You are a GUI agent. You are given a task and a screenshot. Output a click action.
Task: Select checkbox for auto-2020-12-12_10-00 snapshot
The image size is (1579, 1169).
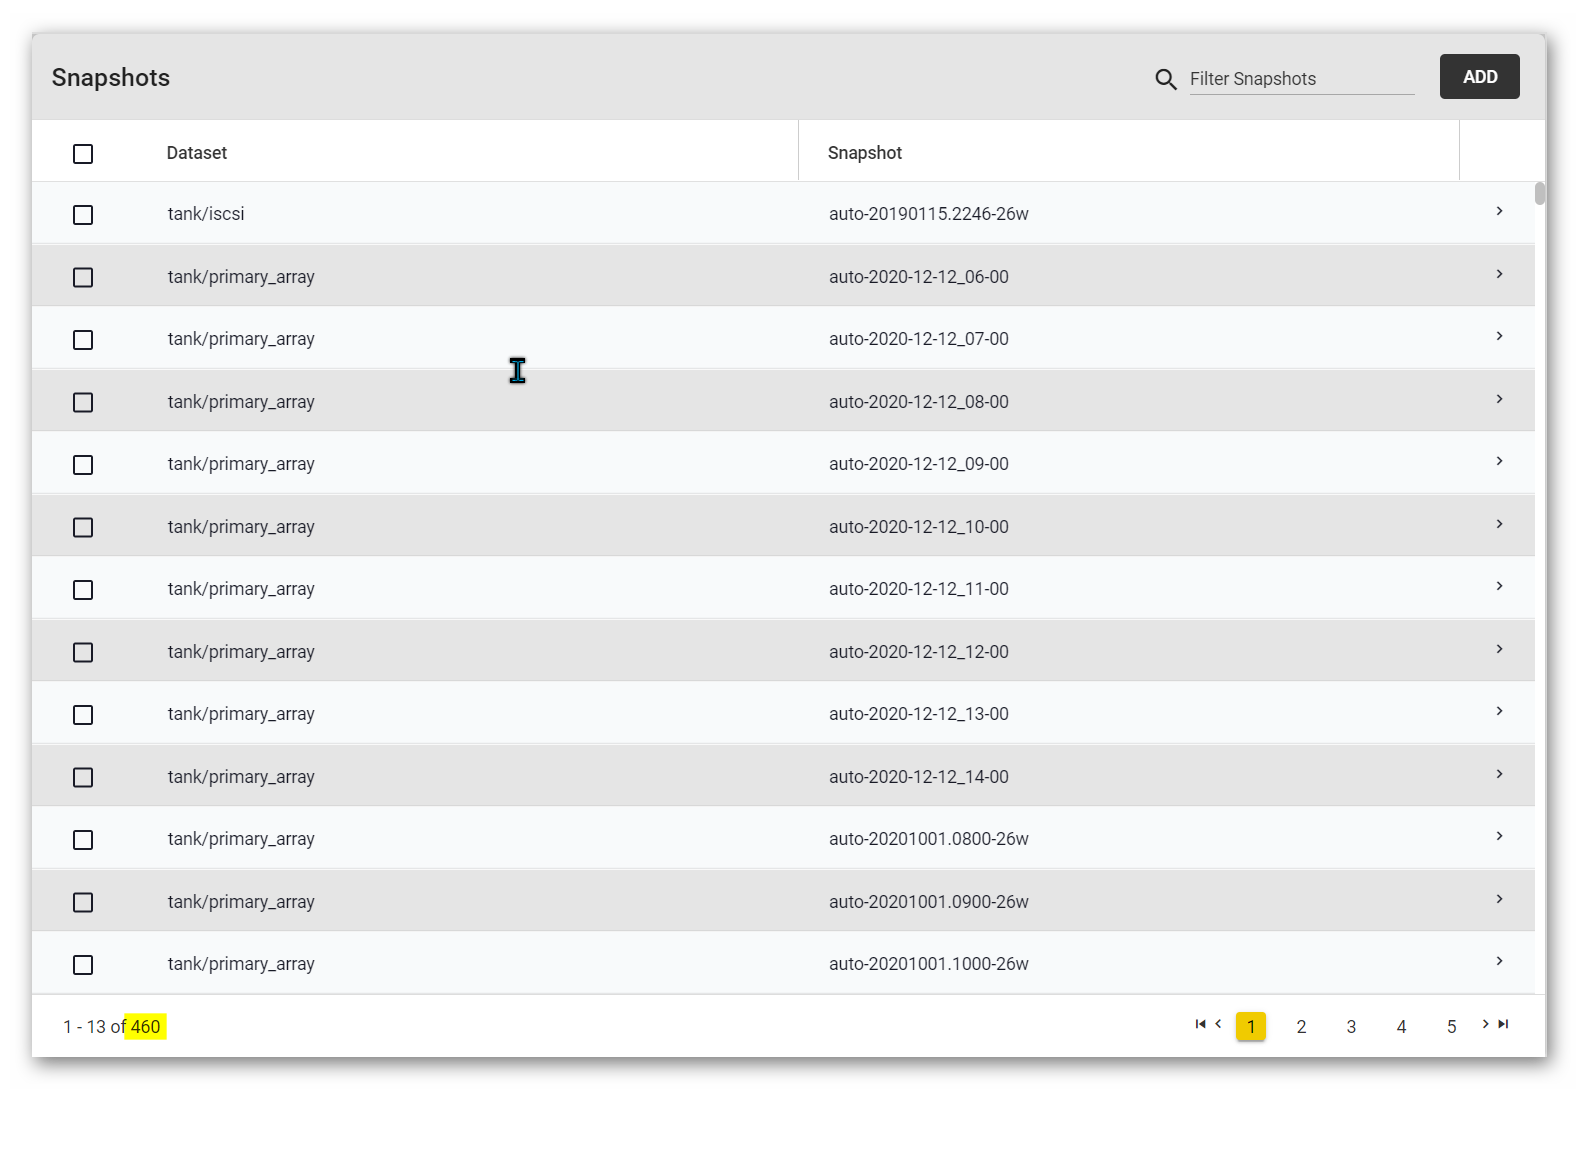coord(83,527)
